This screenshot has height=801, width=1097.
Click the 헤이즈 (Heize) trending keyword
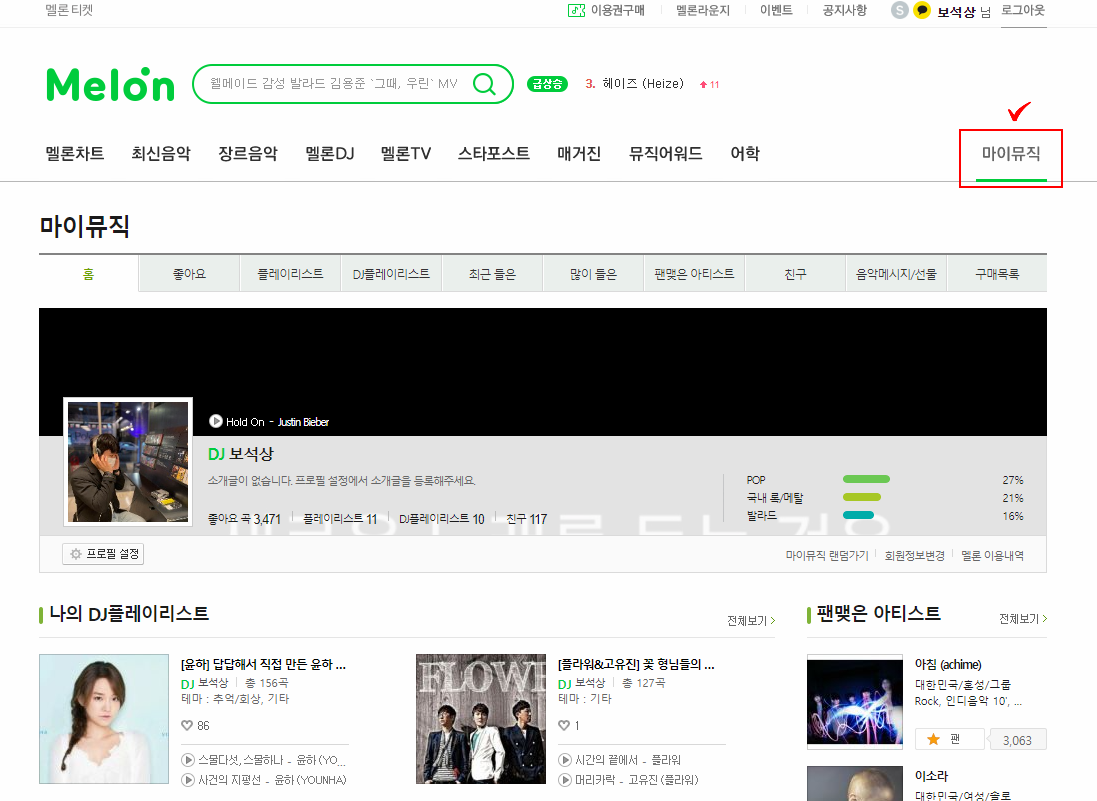[x=643, y=84]
